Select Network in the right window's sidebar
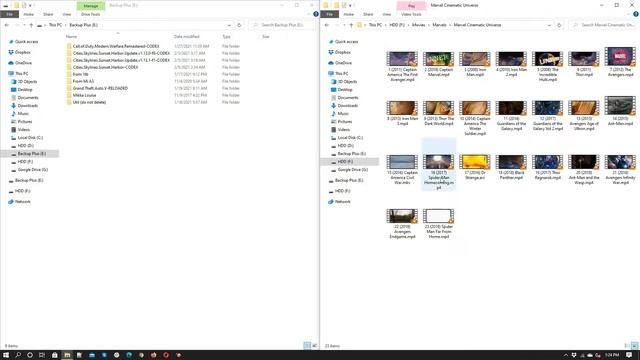 coord(339,202)
